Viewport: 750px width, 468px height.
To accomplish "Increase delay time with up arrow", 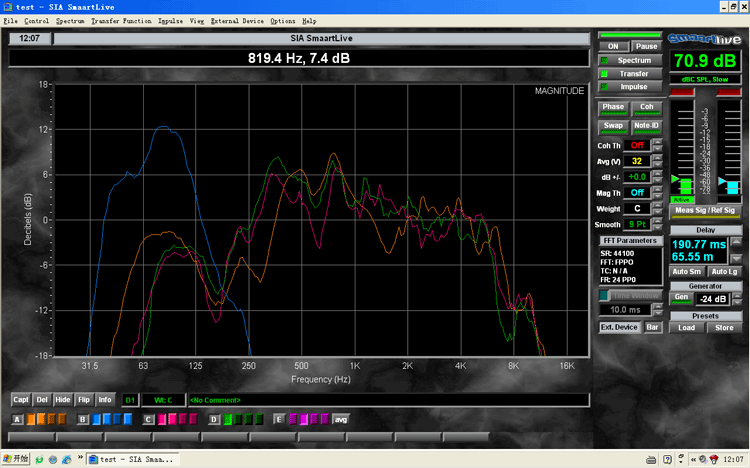I will [x=737, y=242].
